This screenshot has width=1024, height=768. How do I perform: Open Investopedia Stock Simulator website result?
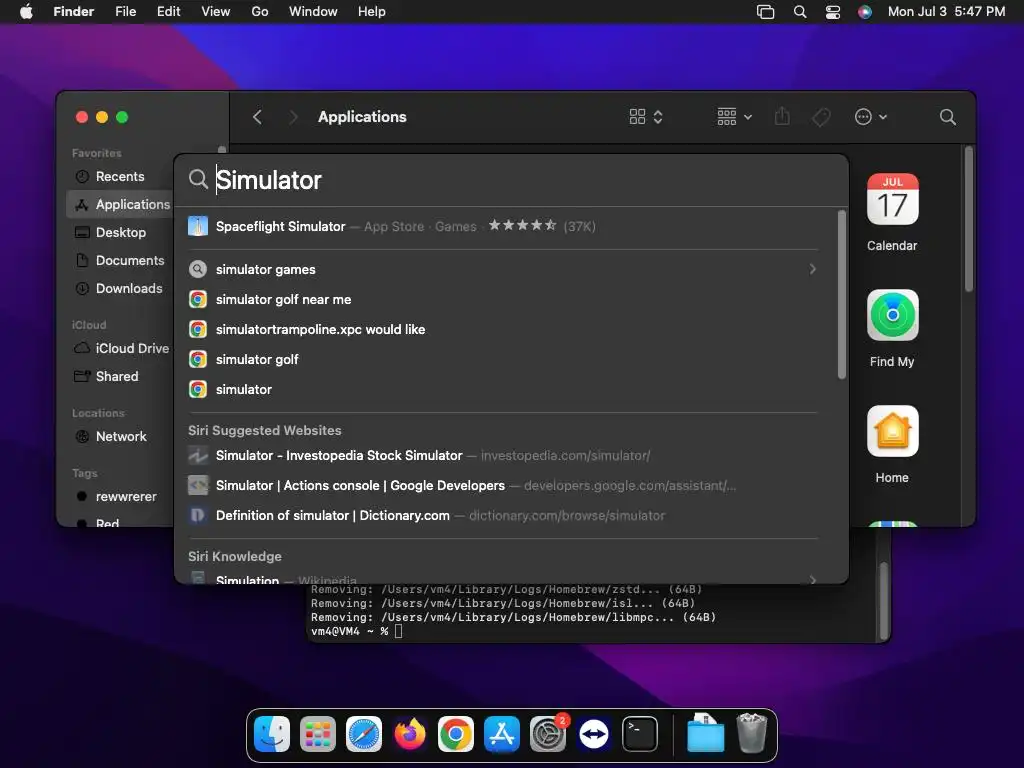coord(503,455)
